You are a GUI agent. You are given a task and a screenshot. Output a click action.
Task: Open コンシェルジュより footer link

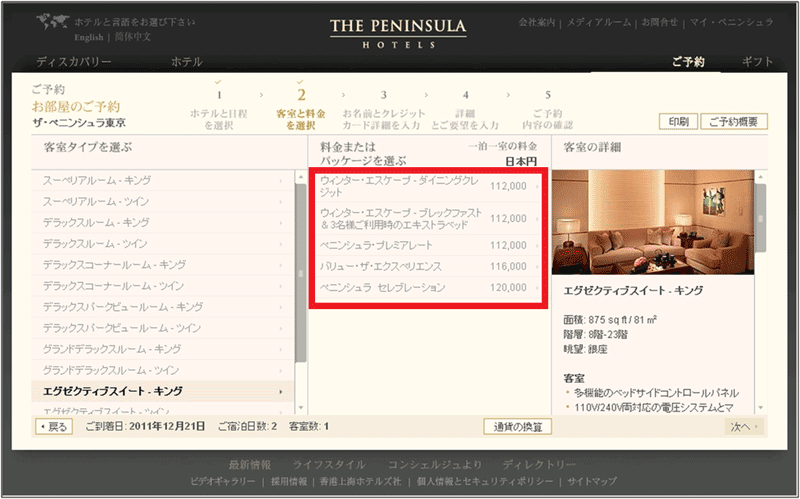(x=435, y=465)
